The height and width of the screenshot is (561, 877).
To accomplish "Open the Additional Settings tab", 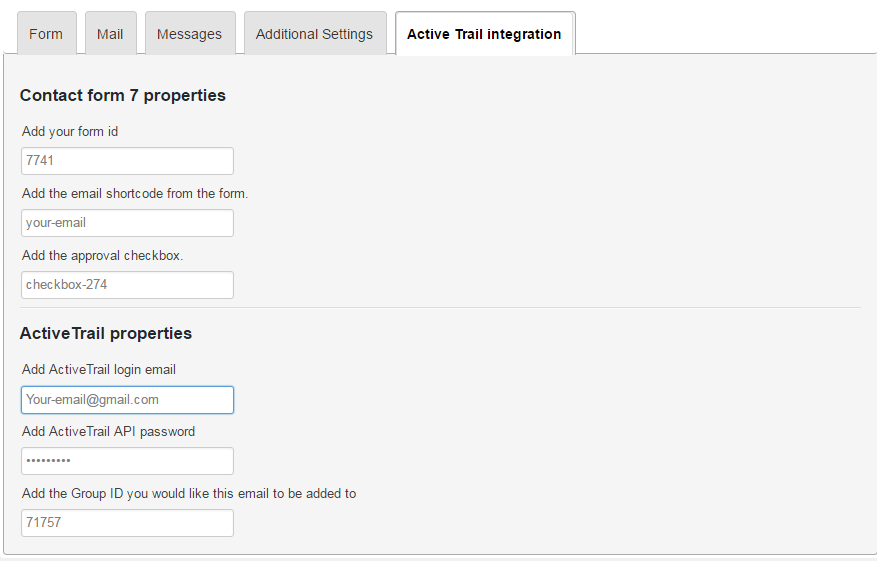I will pos(314,34).
